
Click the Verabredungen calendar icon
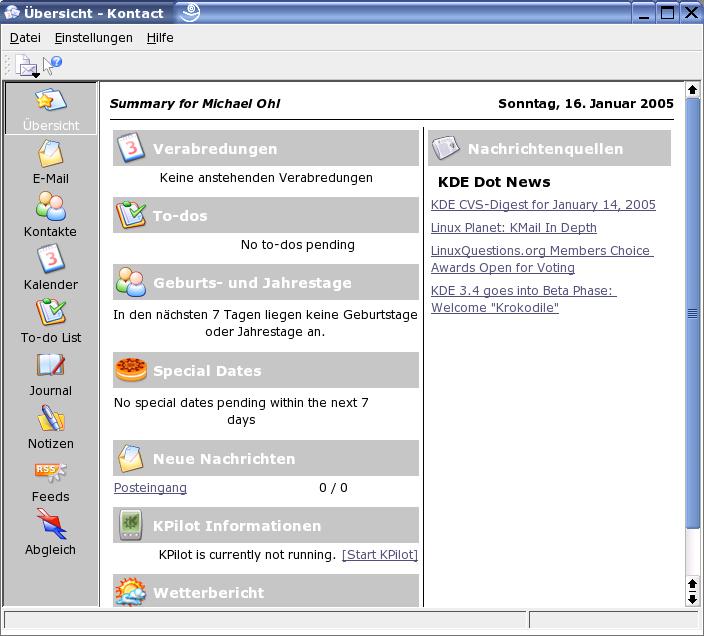point(130,148)
